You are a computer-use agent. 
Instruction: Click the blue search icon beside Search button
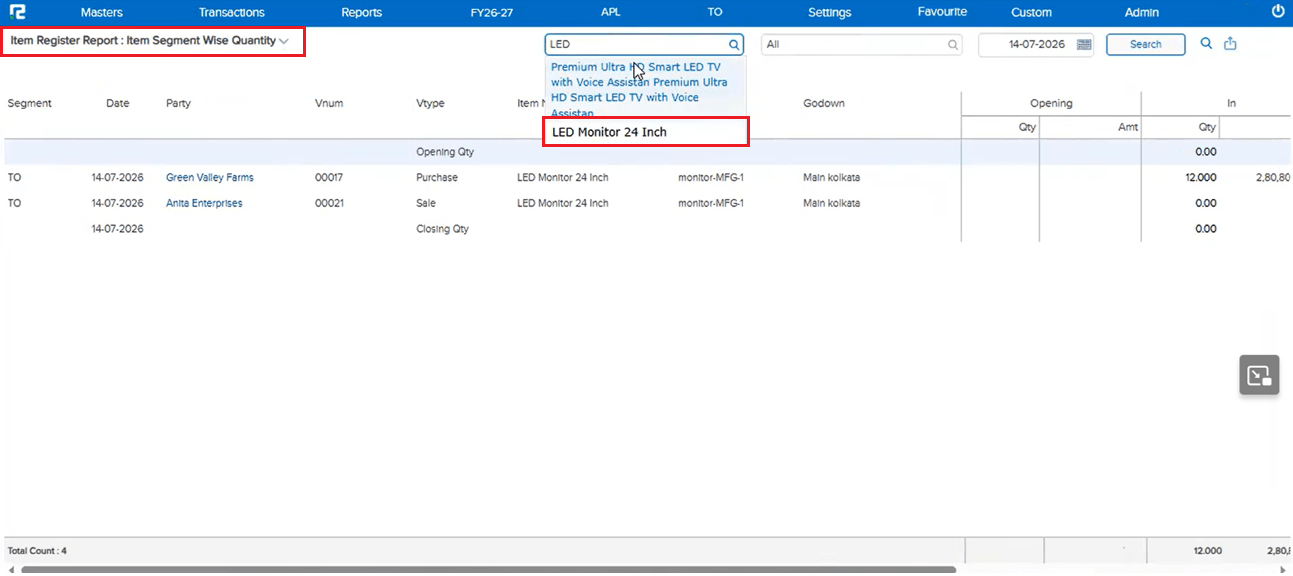[1206, 44]
